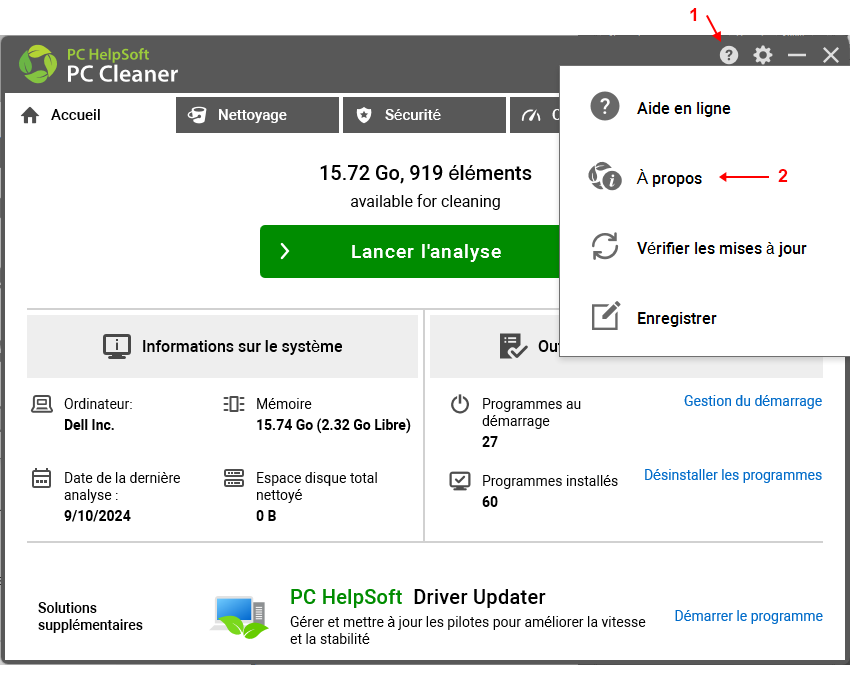Close the PC Cleaner window
Image resolution: width=850 pixels, height=700 pixels.
point(830,55)
